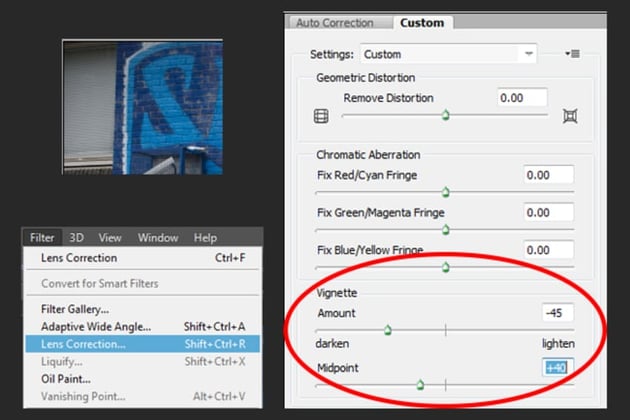The image size is (630, 420).
Task: Click the 'darken' label
Action: click(332, 344)
